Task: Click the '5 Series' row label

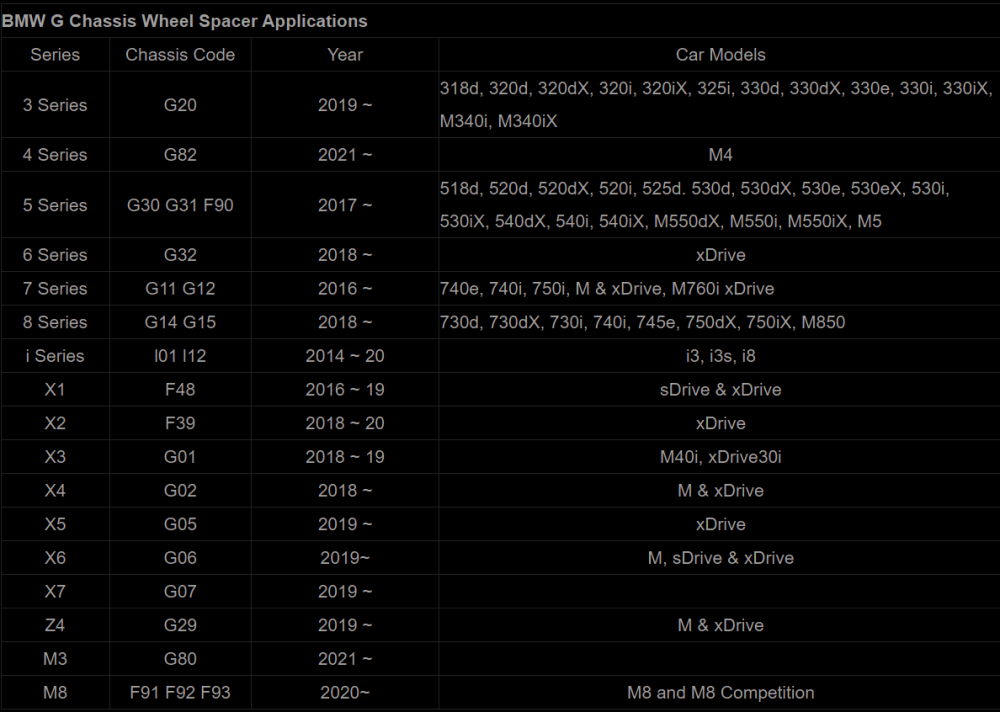Action: click(55, 205)
